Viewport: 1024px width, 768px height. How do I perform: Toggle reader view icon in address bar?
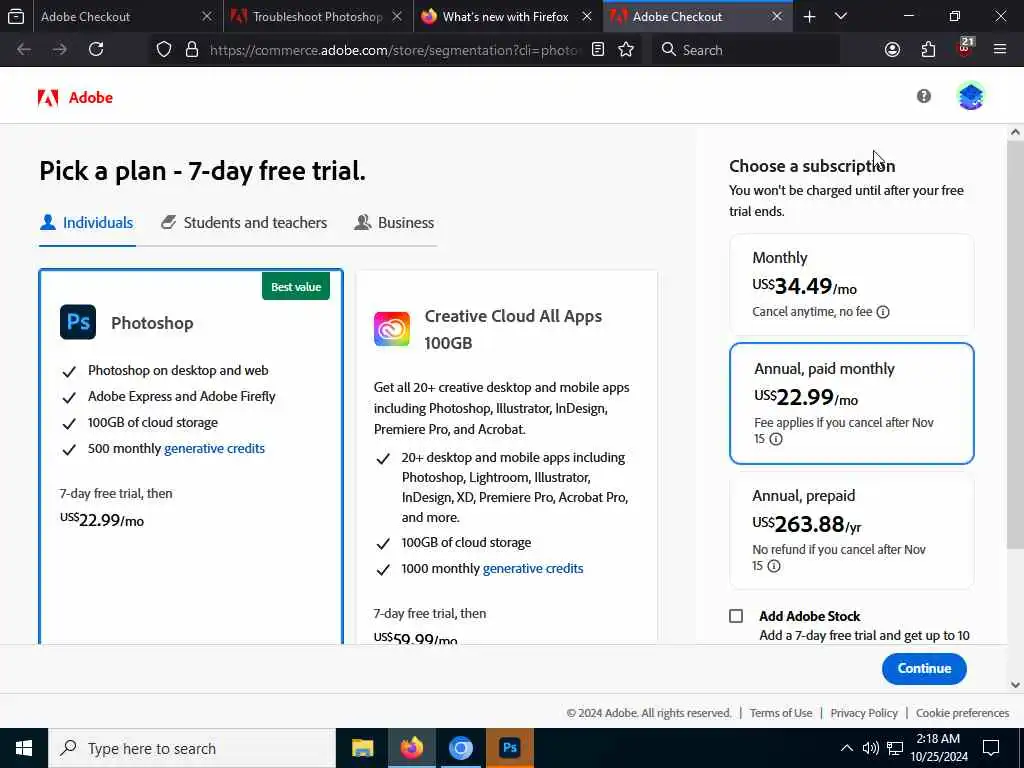point(598,50)
